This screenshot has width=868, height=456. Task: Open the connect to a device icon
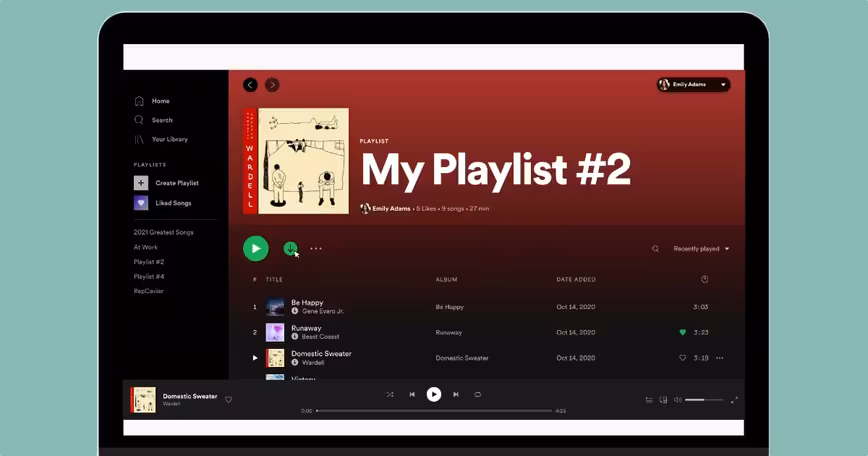pyautogui.click(x=663, y=400)
